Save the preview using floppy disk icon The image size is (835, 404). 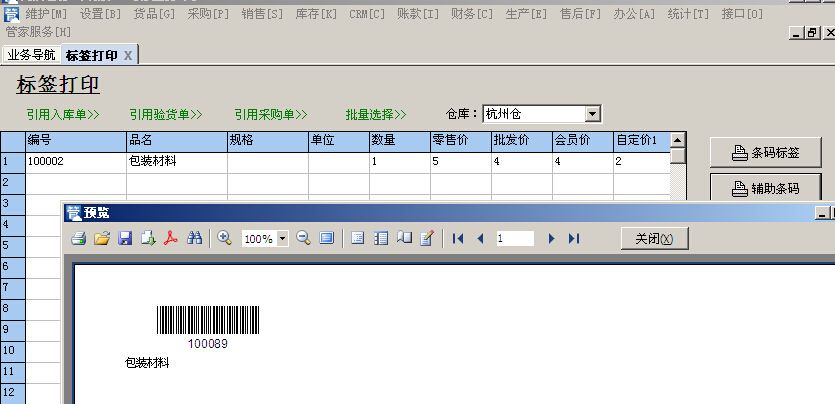coord(125,238)
